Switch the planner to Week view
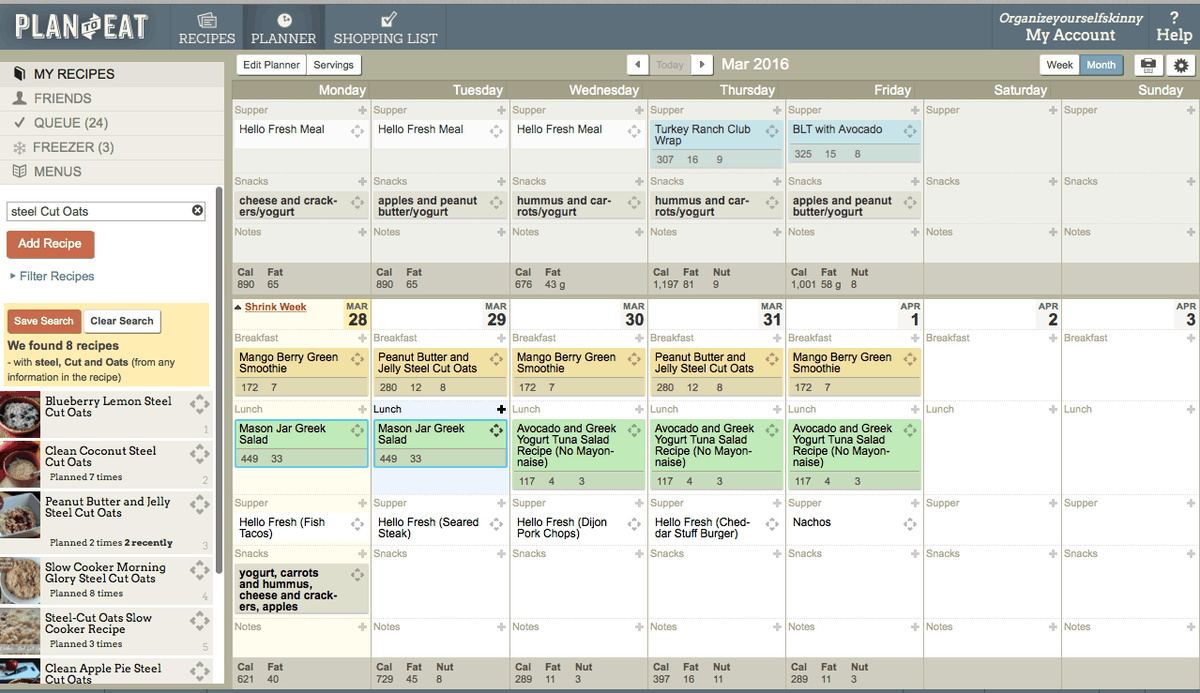 click(1060, 65)
